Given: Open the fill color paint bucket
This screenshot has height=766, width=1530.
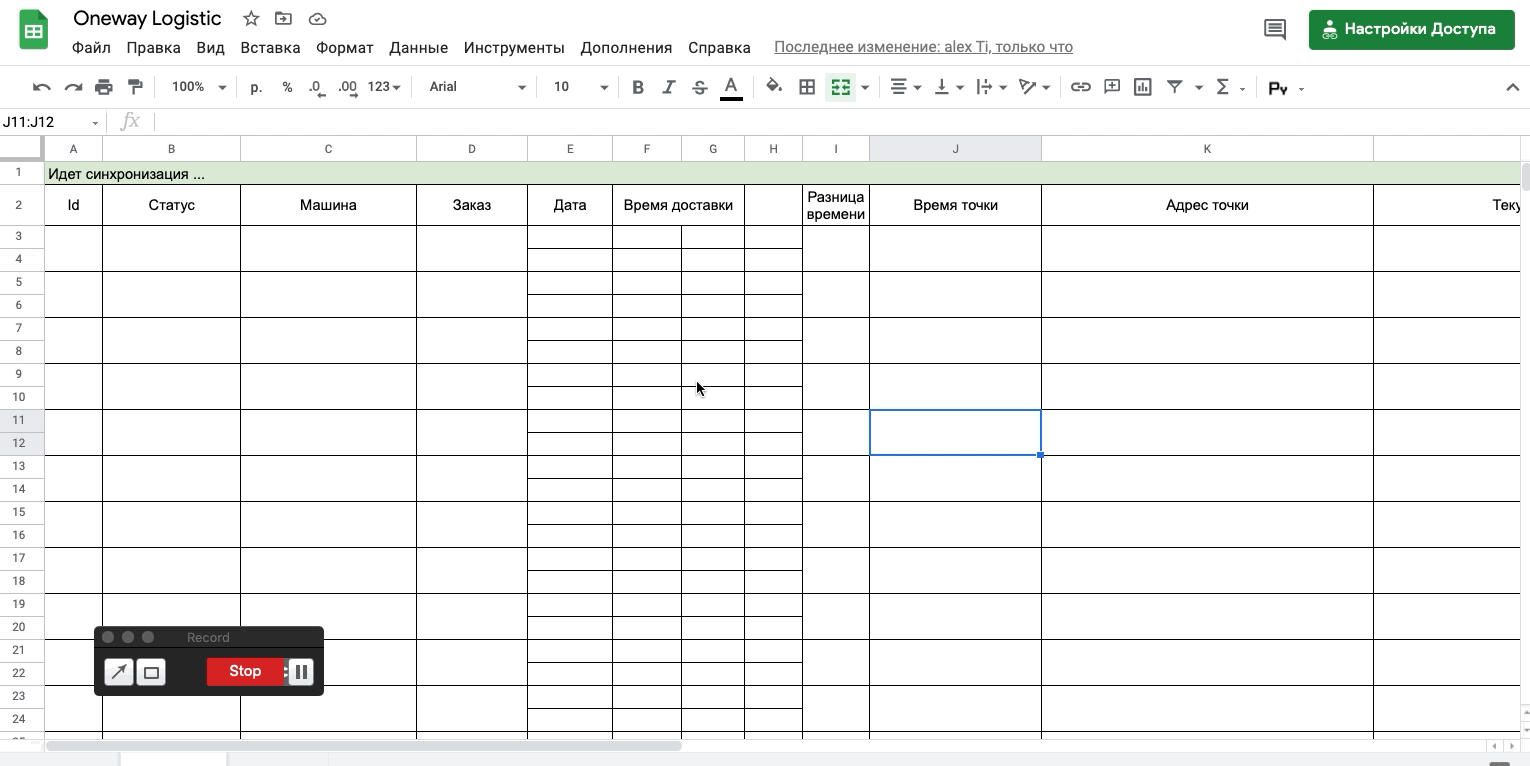Looking at the screenshot, I should click(774, 87).
